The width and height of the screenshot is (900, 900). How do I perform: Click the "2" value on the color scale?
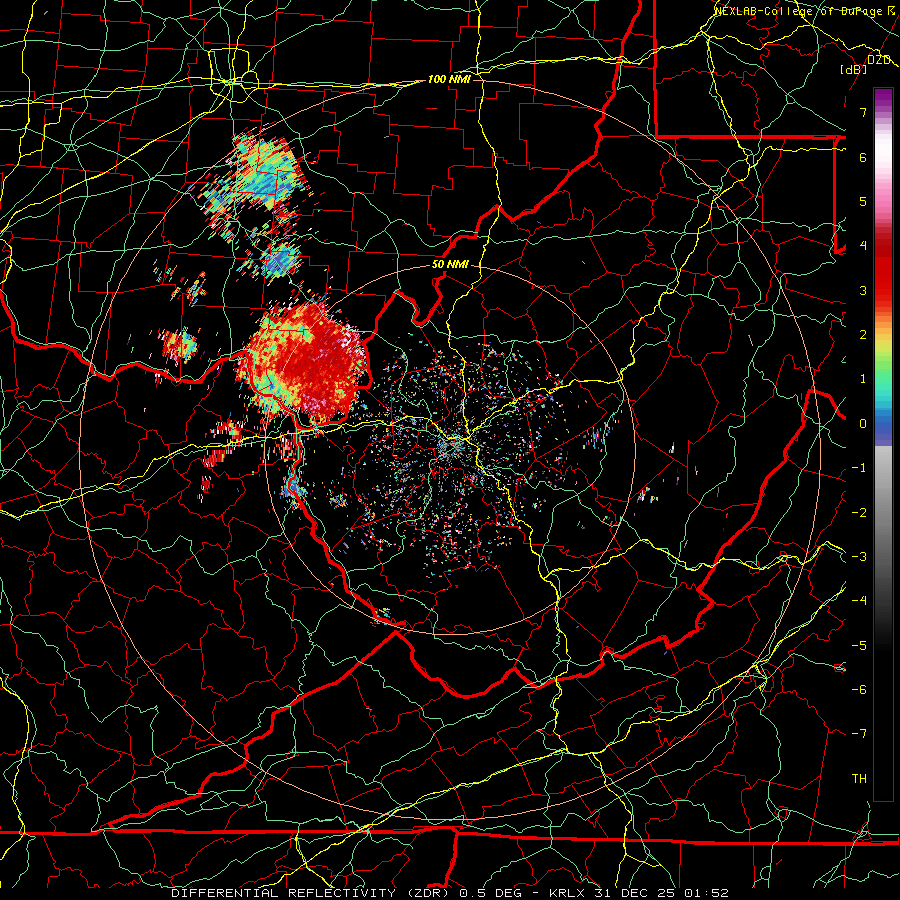point(863,335)
